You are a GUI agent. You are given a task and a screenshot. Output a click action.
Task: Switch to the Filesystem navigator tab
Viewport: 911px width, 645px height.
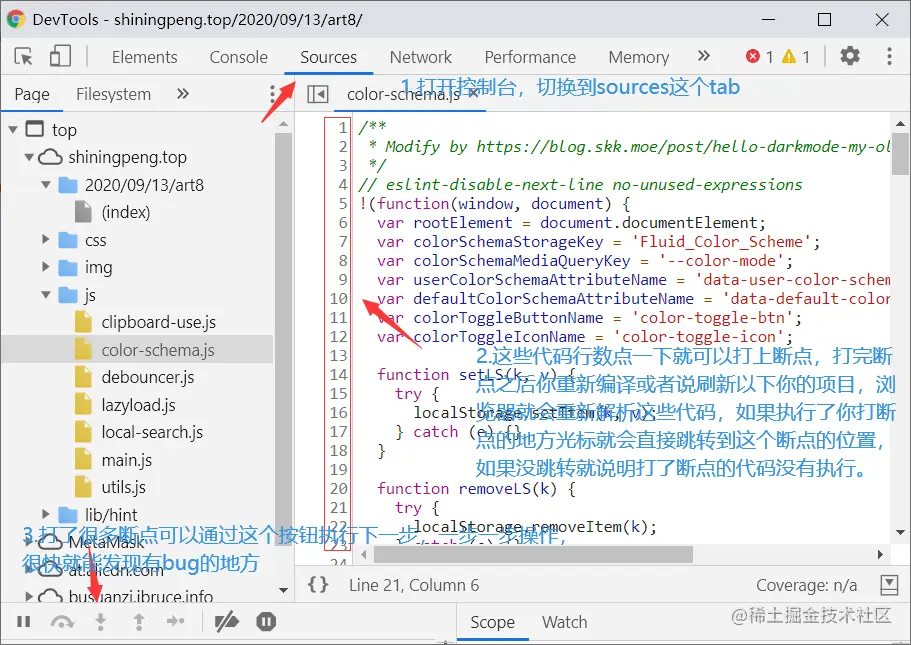113,94
